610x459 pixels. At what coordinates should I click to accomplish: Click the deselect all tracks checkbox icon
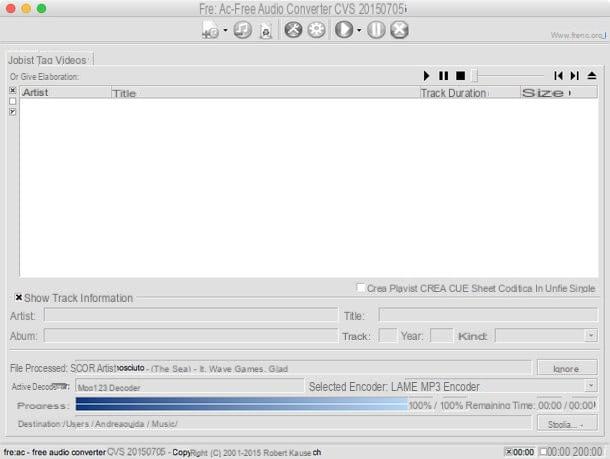(13, 101)
